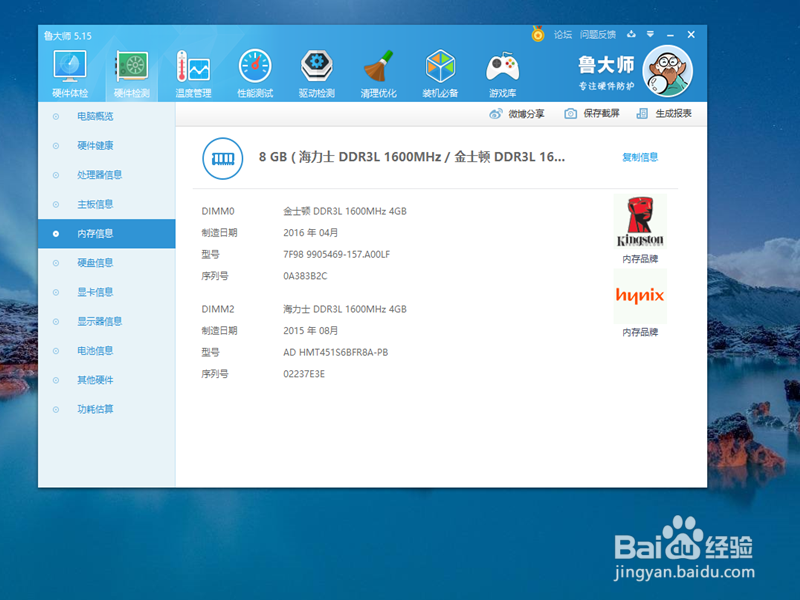Click 海力士 DDR3L 1600MHz 4GB text
Image resolution: width=800 pixels, height=600 pixels.
345,309
